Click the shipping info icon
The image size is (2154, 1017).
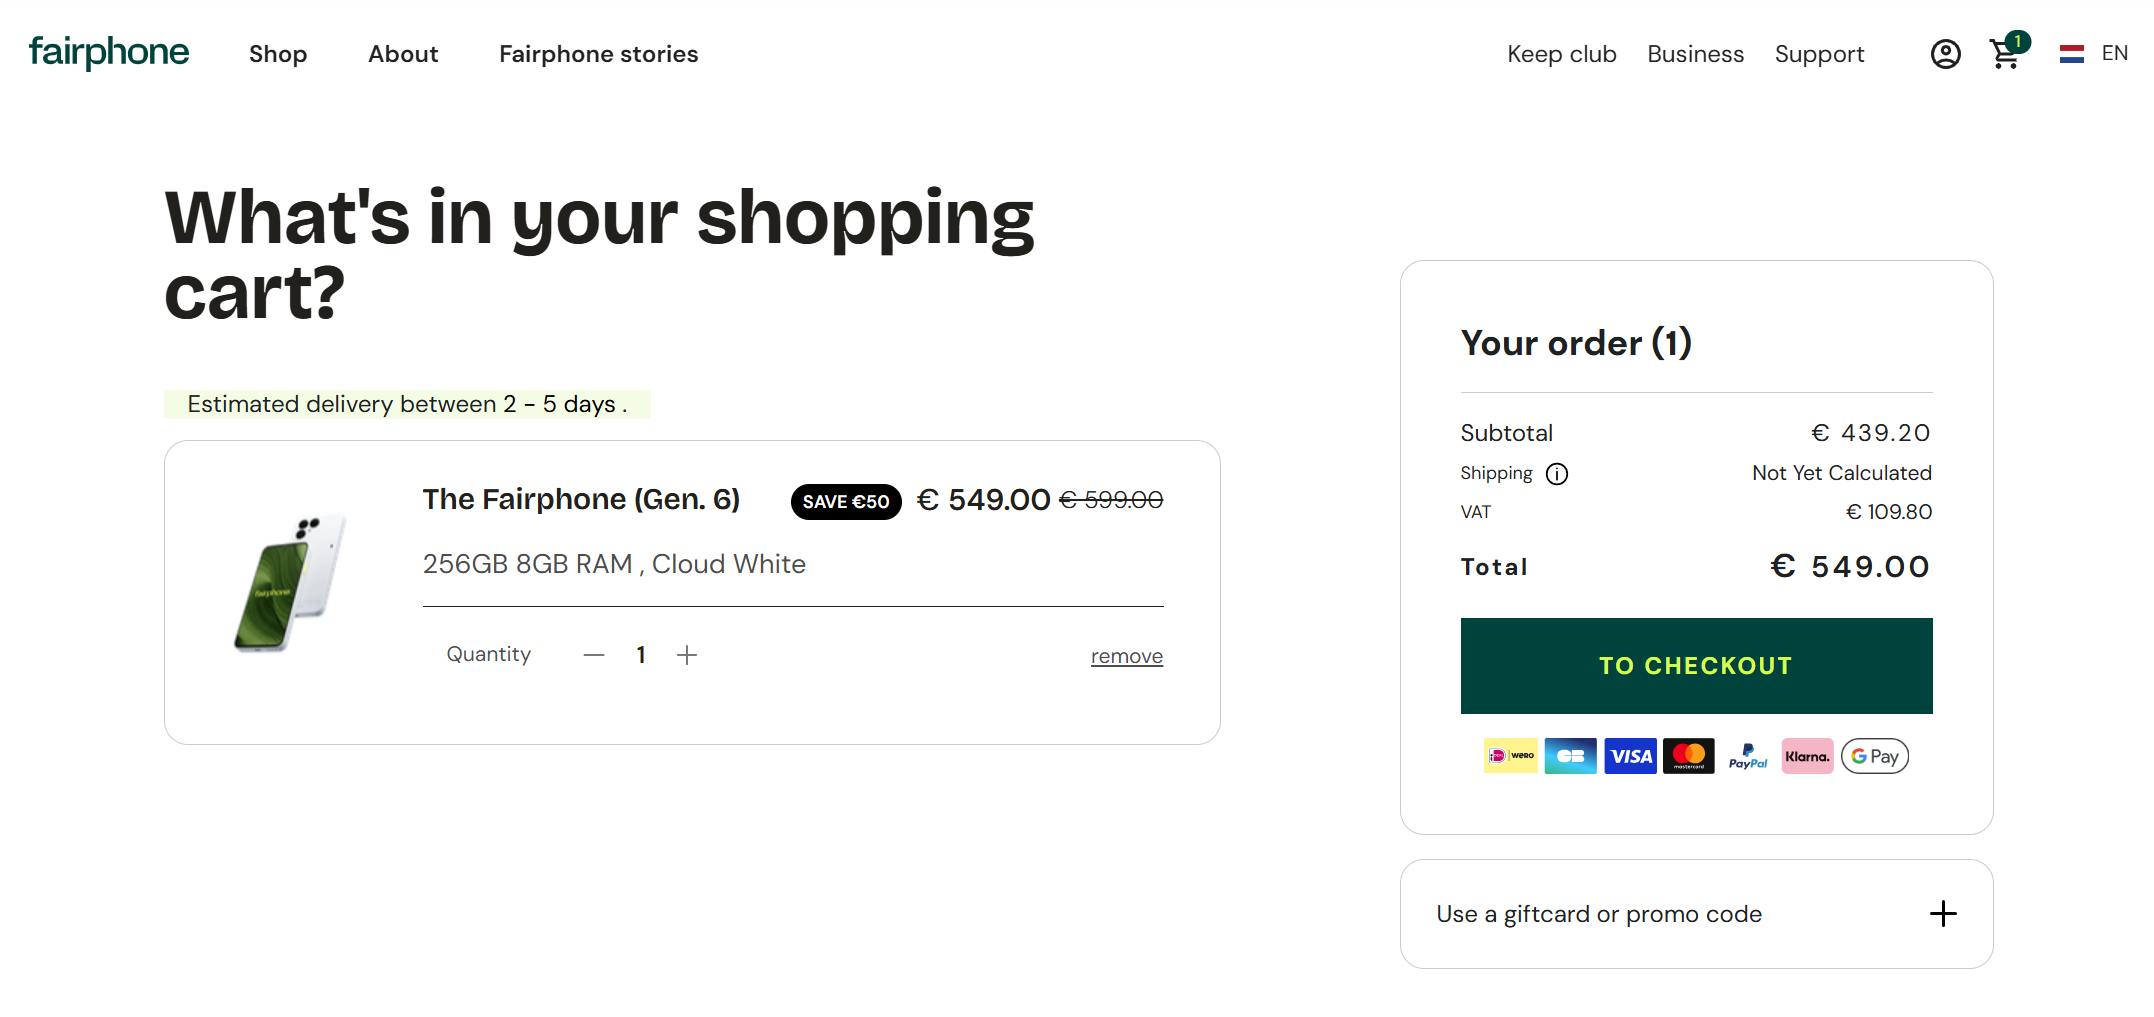[x=1556, y=474]
